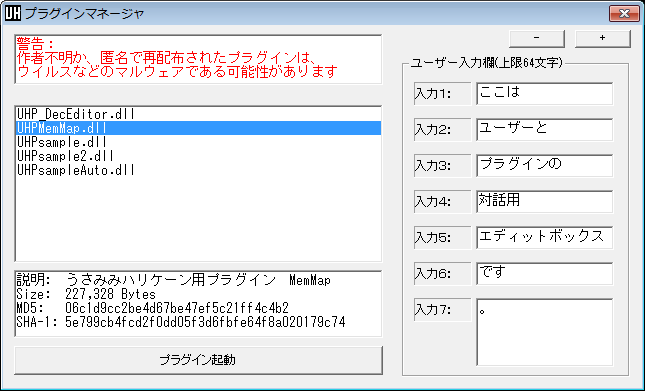Click the 説明 description line for MemMap
The image size is (645, 391).
click(174, 280)
